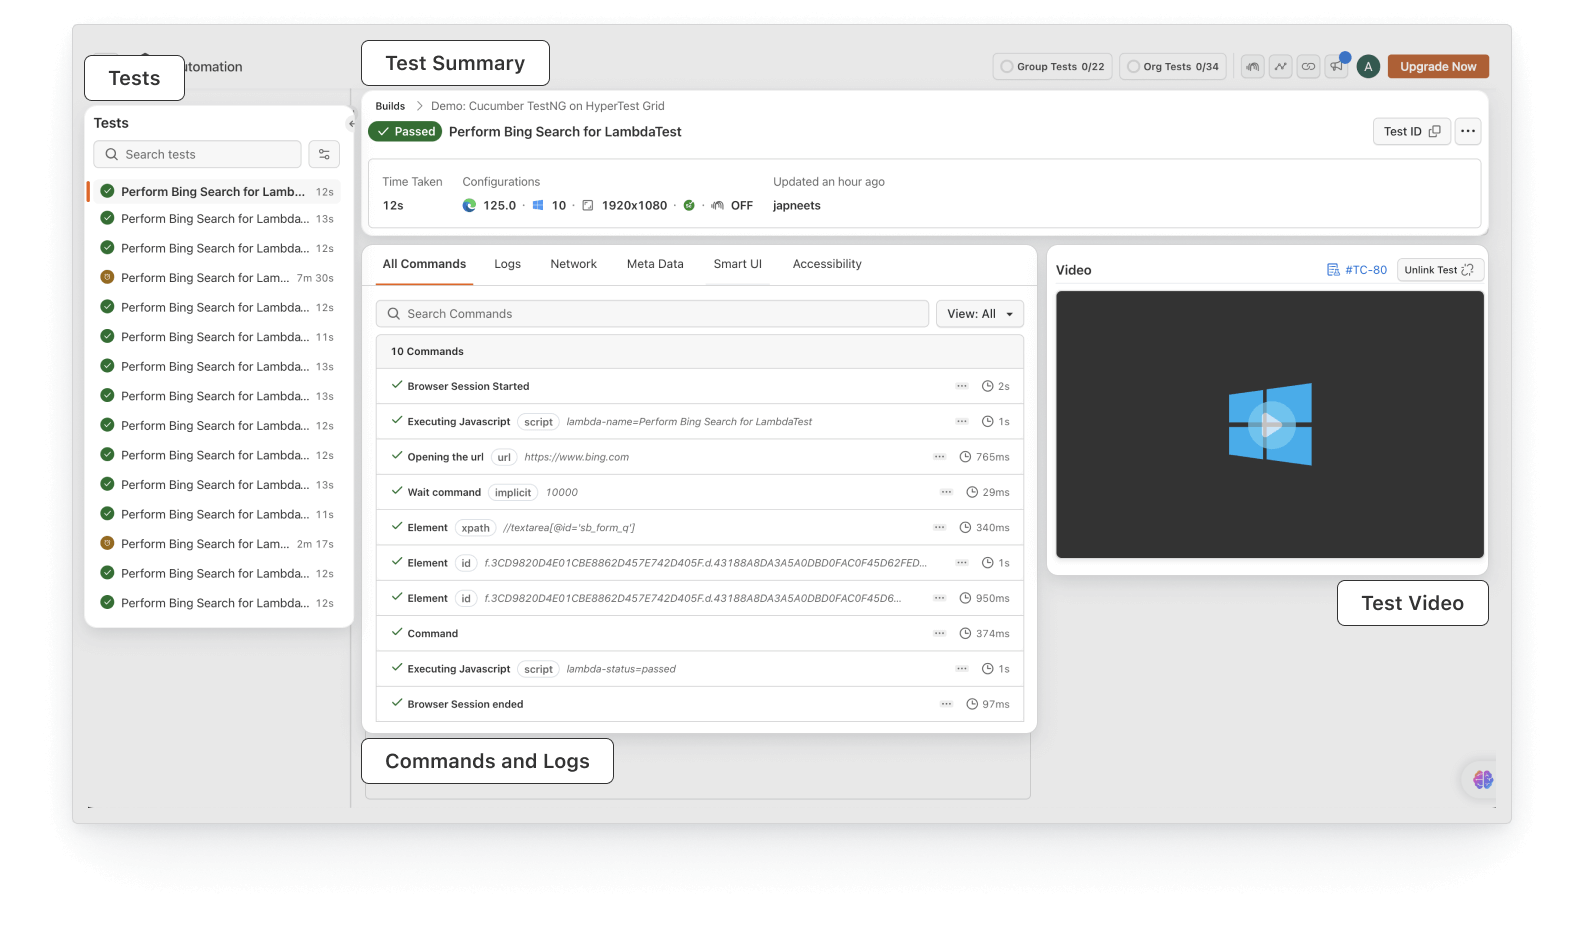
Task: Open the announcements megaphone icon
Action: [1336, 67]
